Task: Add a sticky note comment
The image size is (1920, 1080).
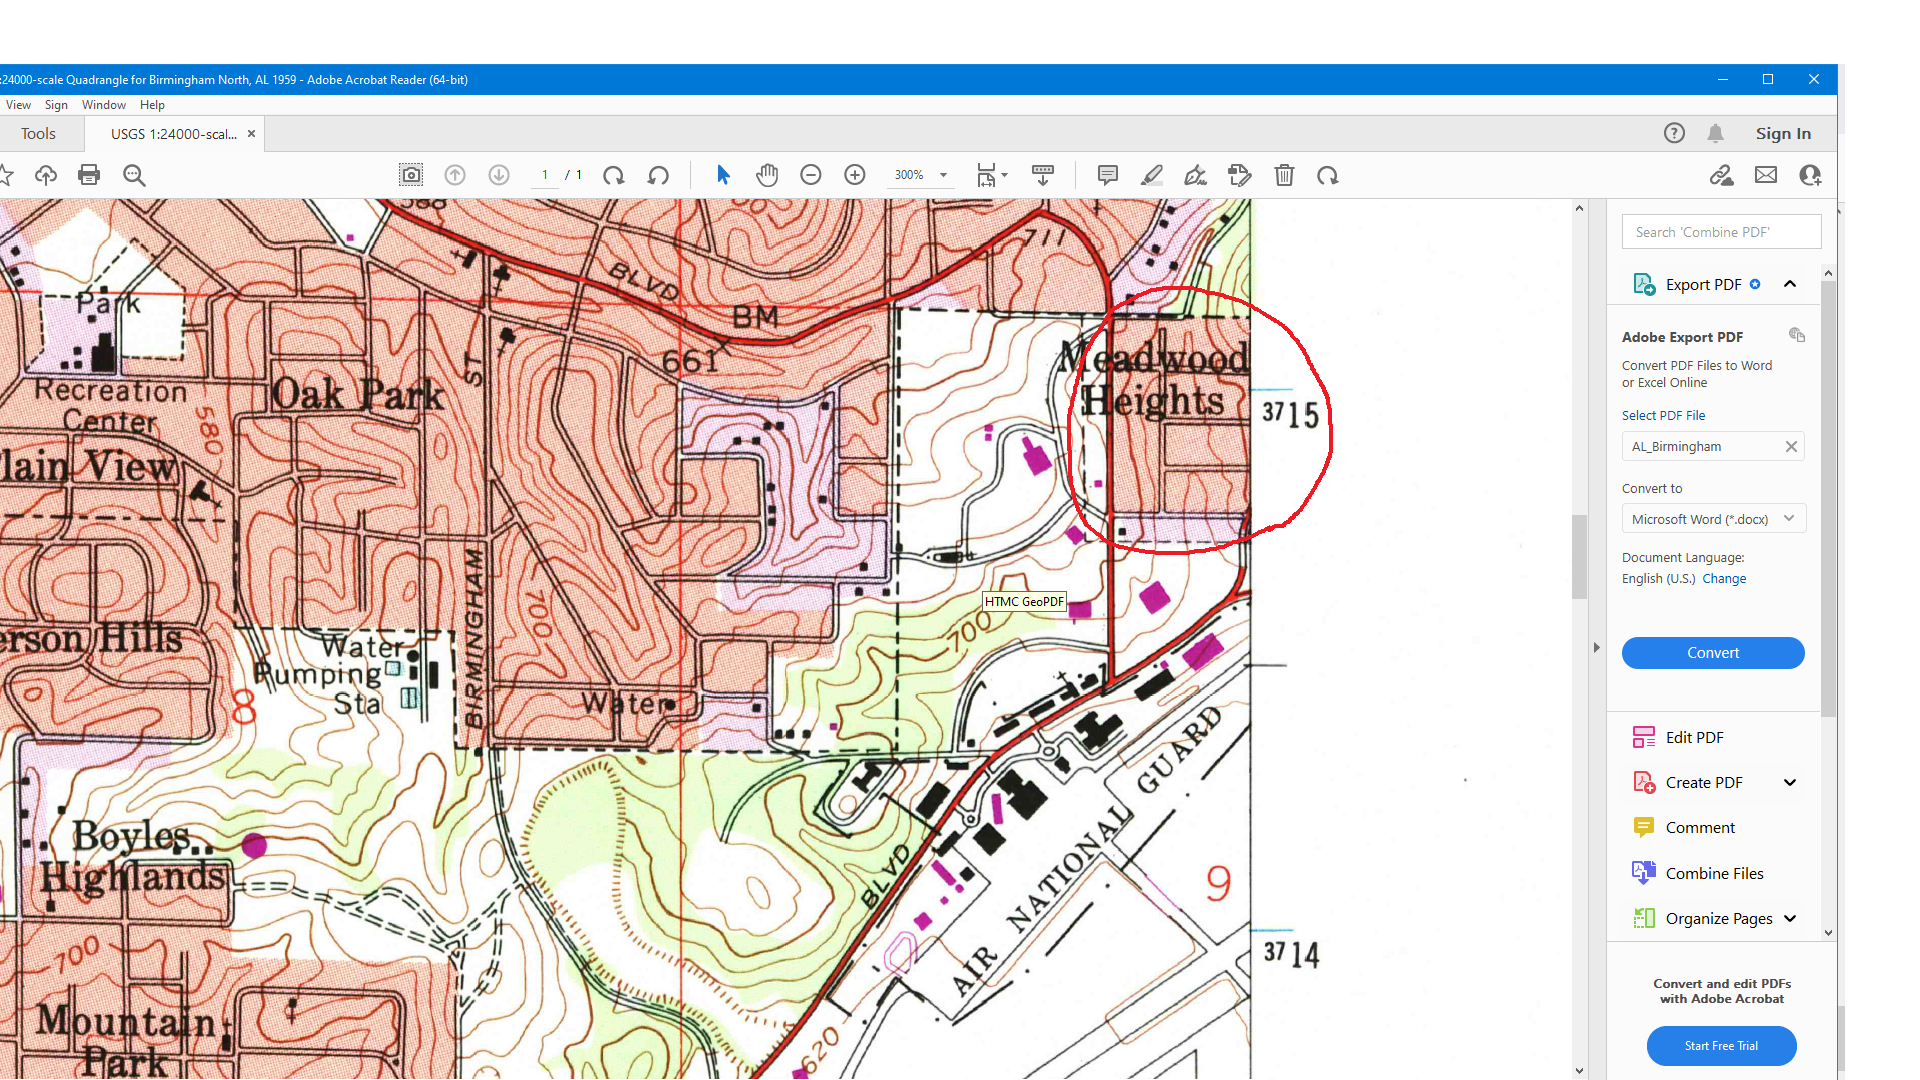Action: (1108, 175)
